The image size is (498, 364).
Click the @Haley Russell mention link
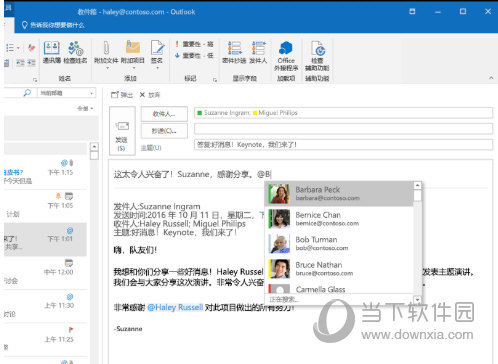point(175,307)
